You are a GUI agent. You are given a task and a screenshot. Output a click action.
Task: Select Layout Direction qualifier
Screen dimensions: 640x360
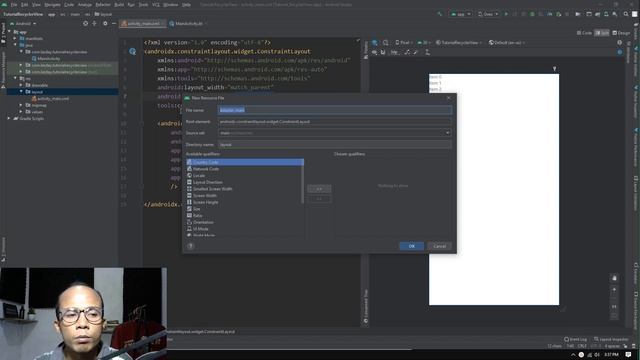pyautogui.click(x=245, y=182)
